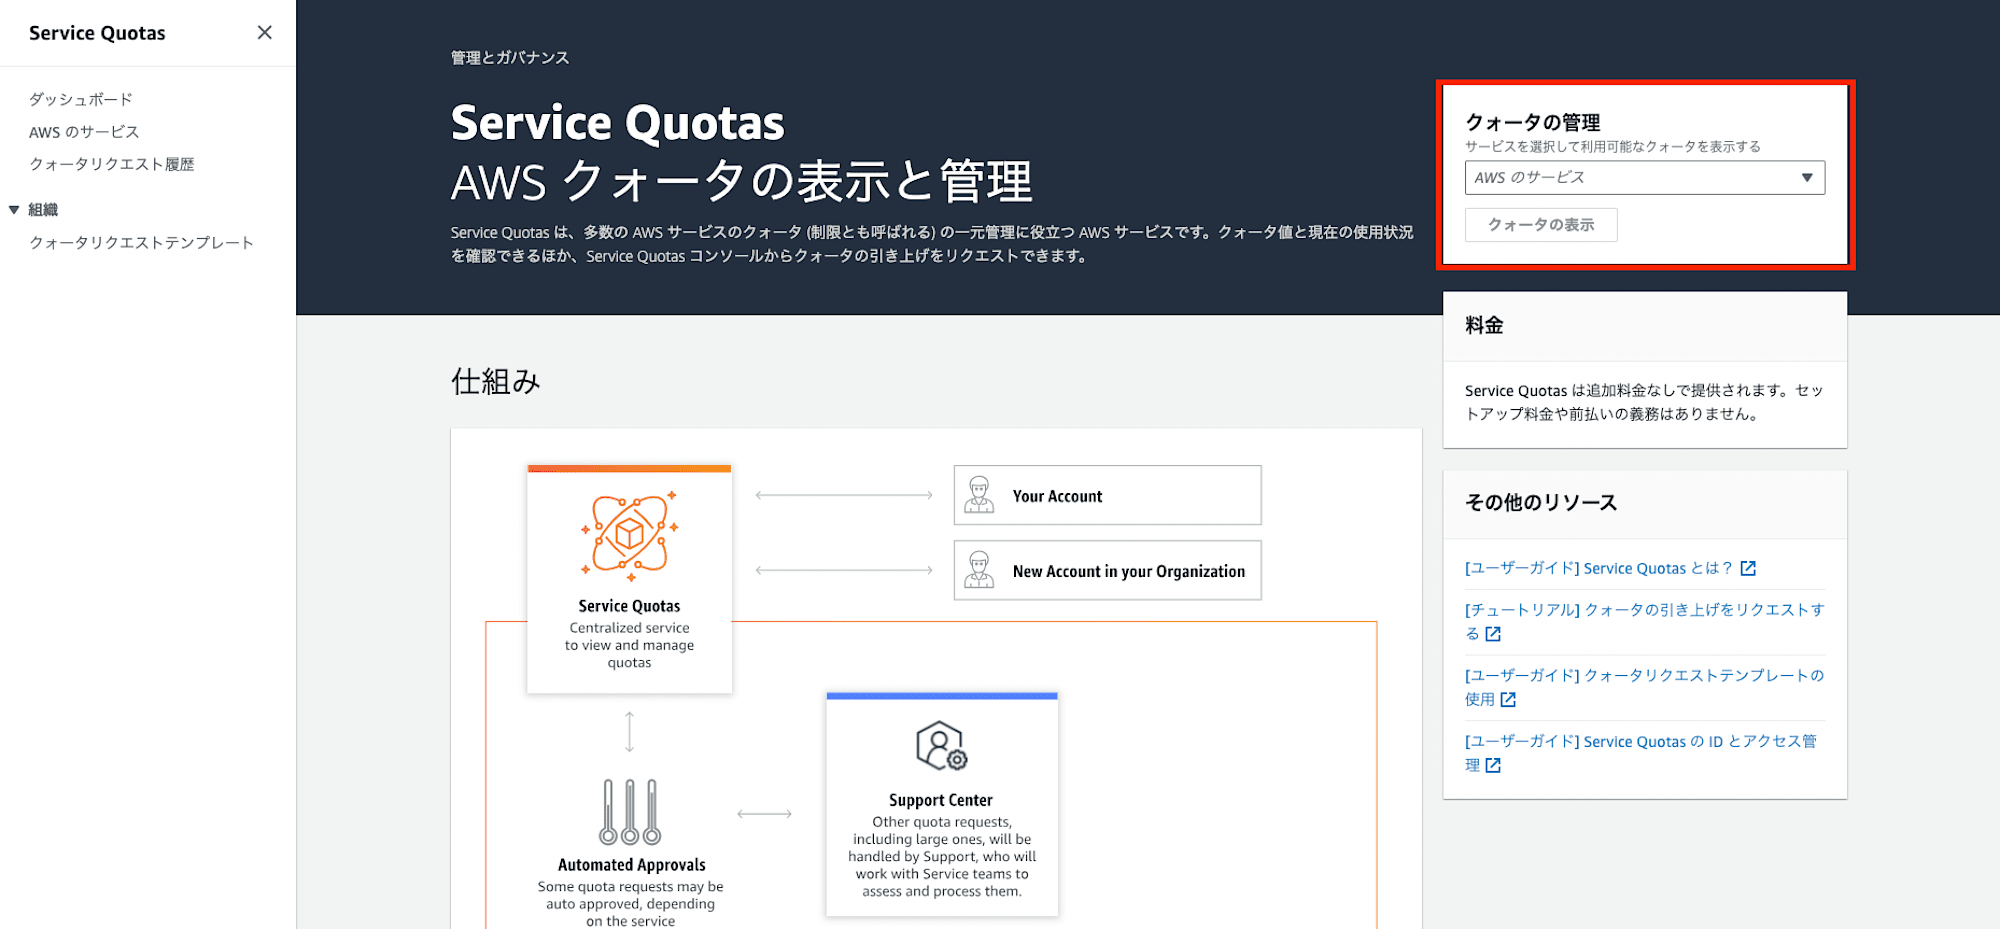Open guide link クォータリクエストテンプレートの使用

coord(1644,687)
